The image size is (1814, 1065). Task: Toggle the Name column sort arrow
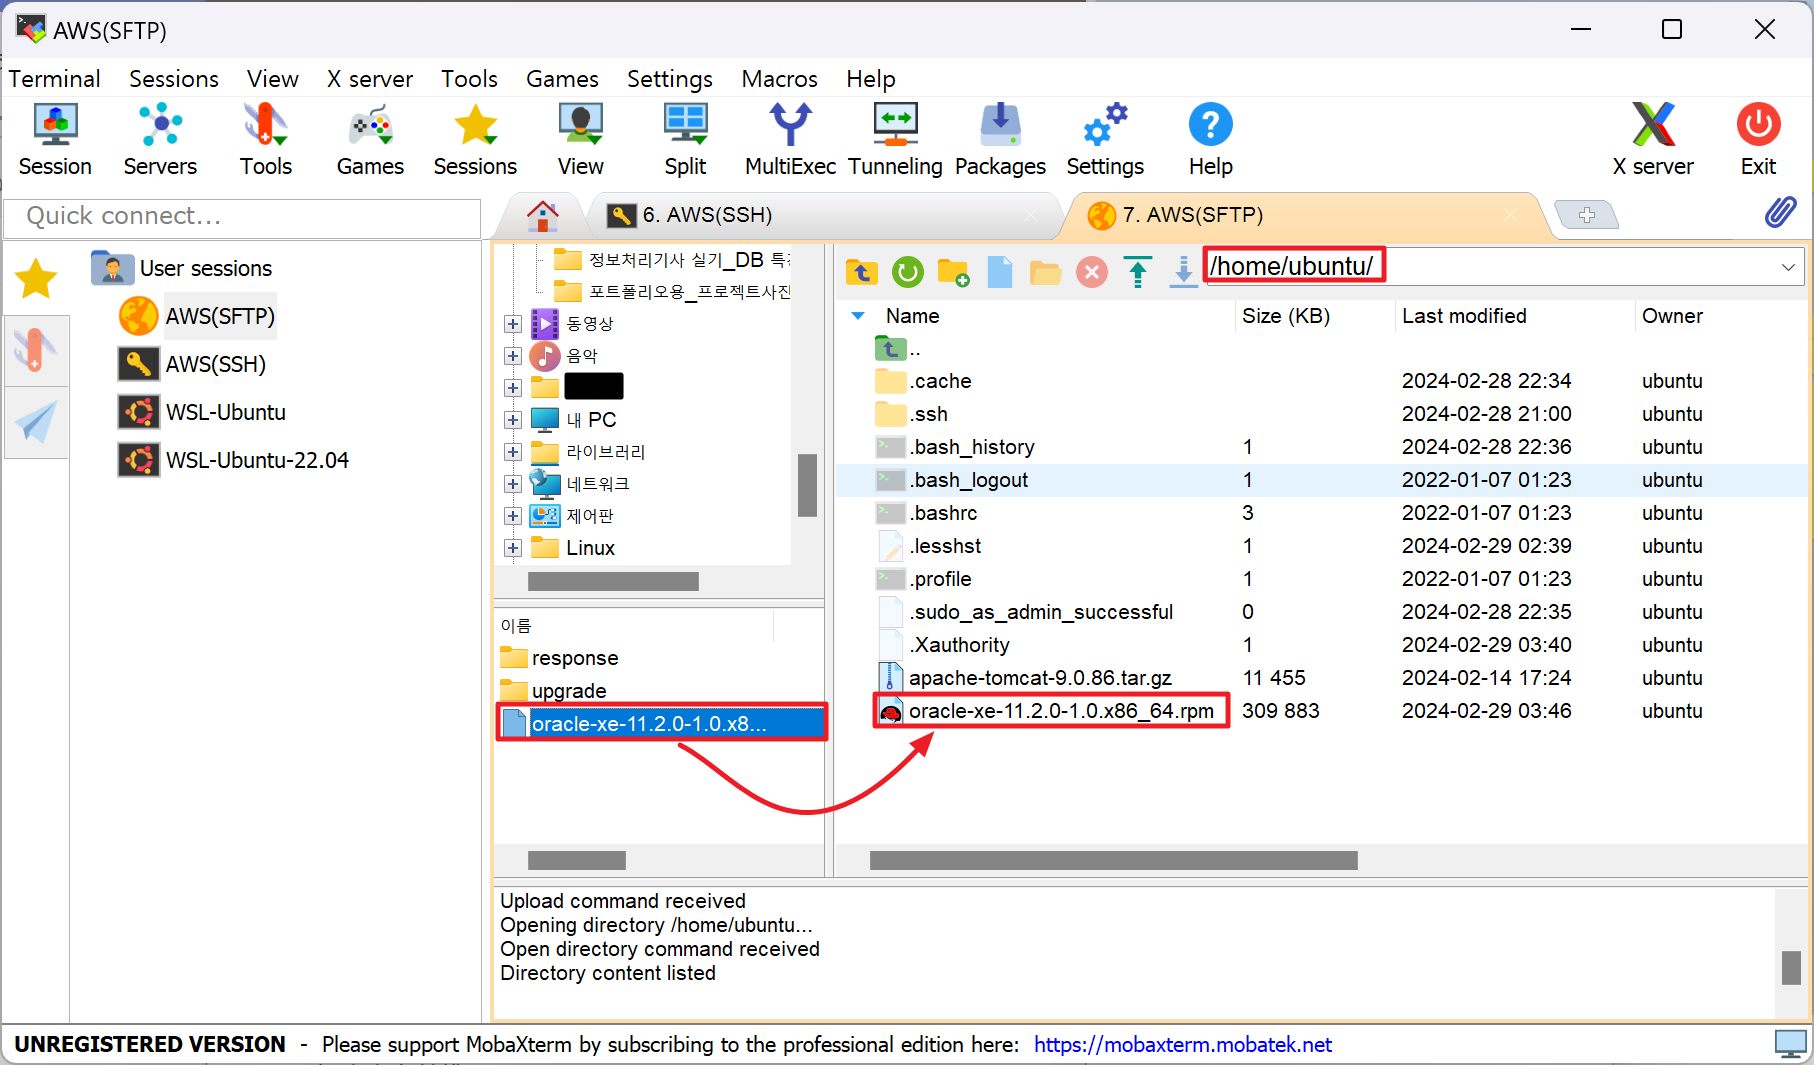(858, 316)
